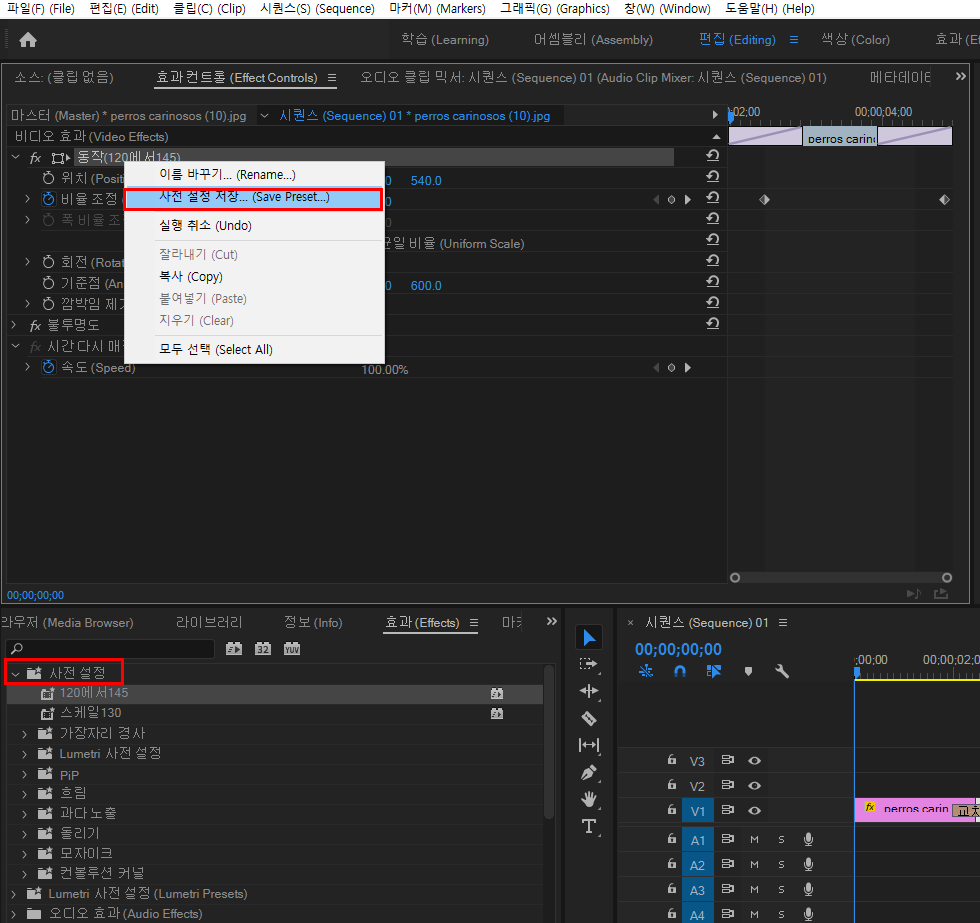Toggle insert sequences as nests icon
The image size is (980, 923).
646,671
